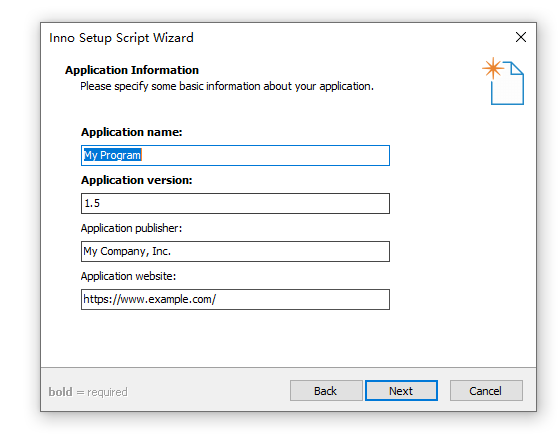
Task: Click the highlighted My Program text
Action: [112, 155]
